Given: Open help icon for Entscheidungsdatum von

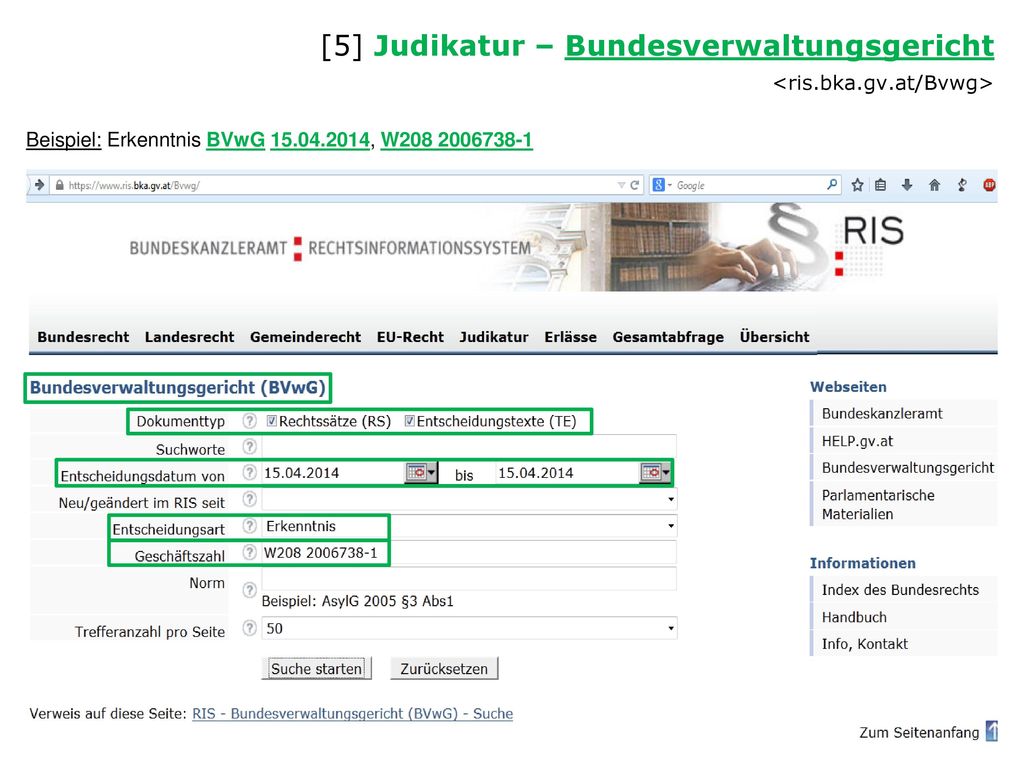Looking at the screenshot, I should click(x=249, y=473).
